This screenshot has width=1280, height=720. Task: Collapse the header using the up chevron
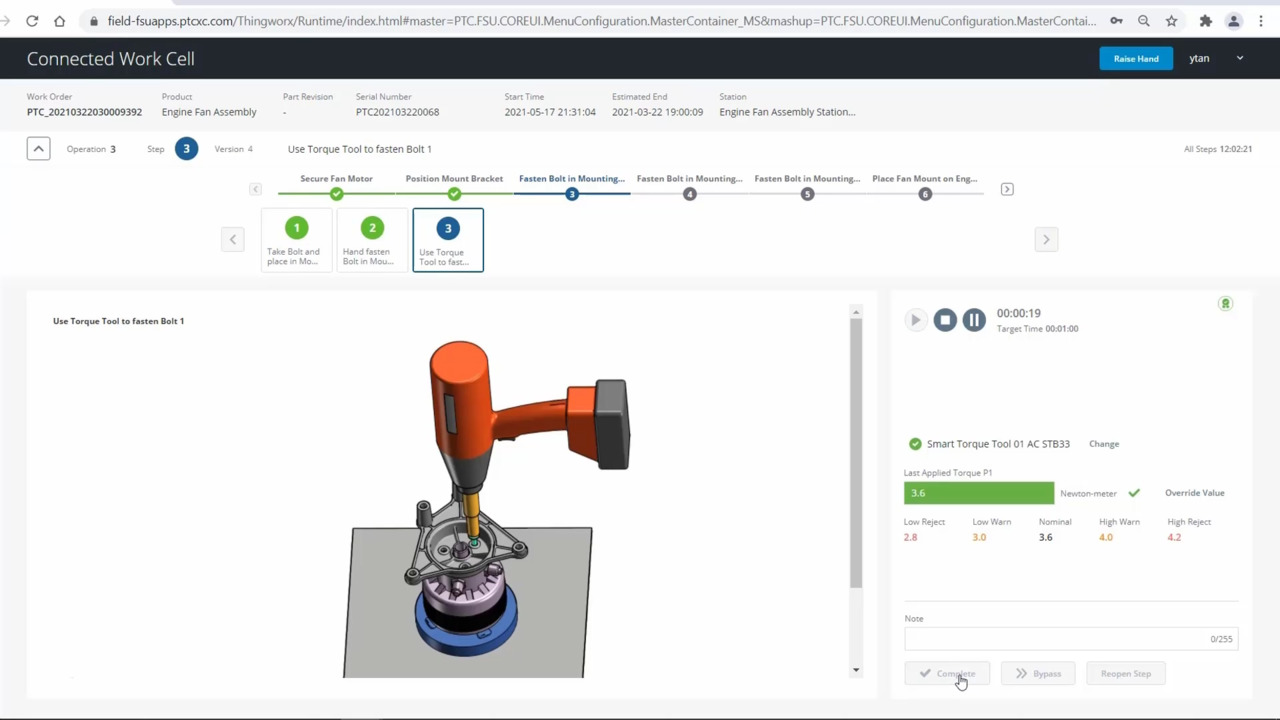click(38, 148)
